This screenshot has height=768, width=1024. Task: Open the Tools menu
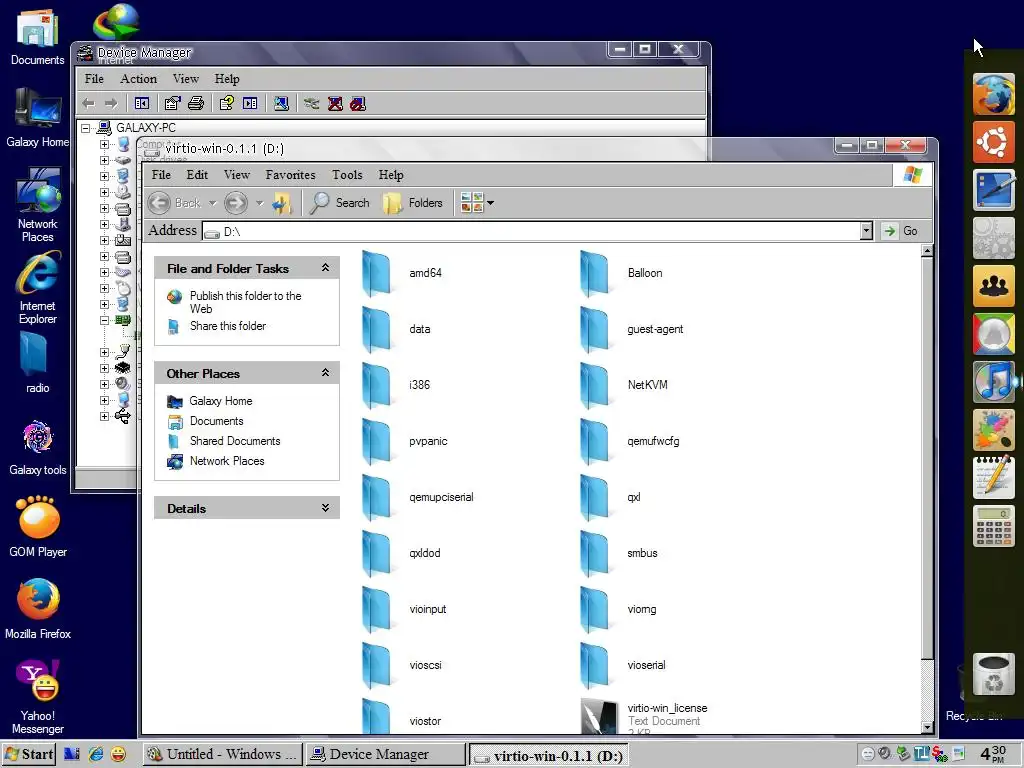(347, 175)
